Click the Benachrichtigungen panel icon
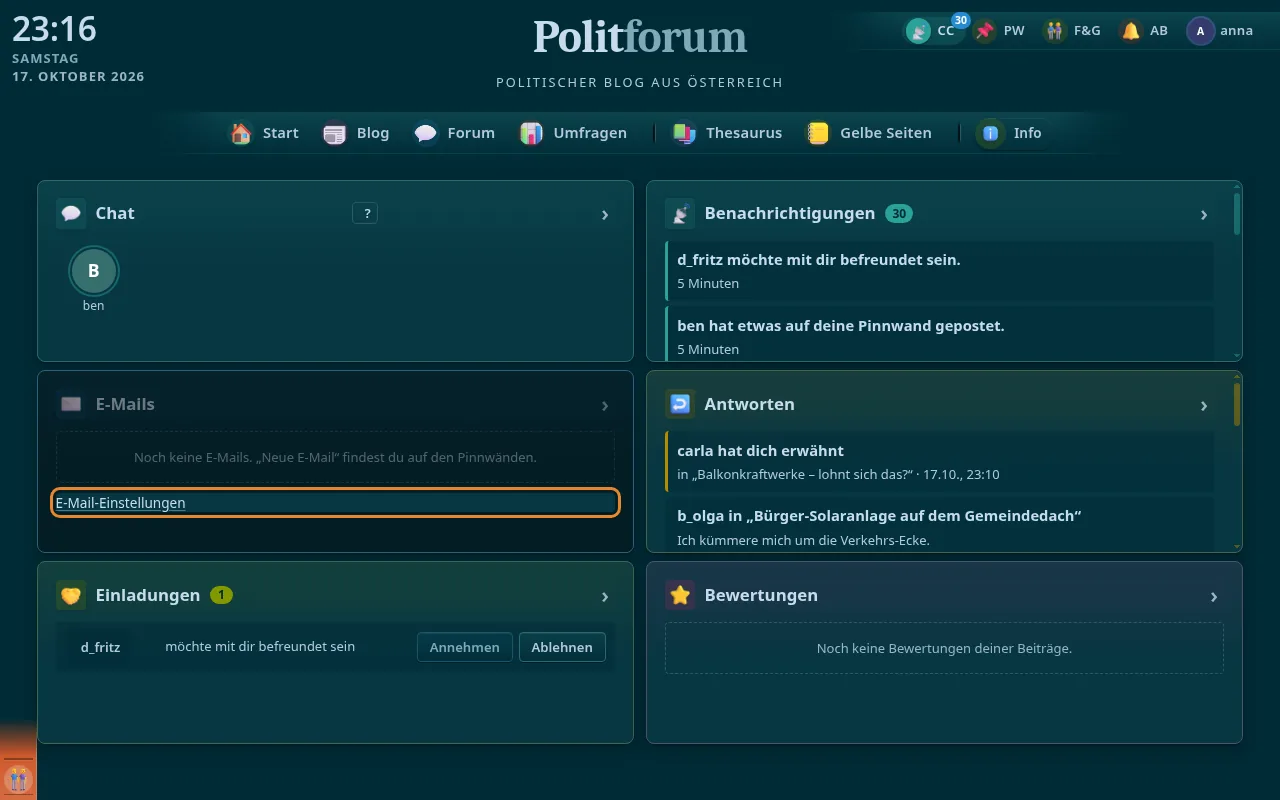1280x800 pixels. click(x=680, y=213)
